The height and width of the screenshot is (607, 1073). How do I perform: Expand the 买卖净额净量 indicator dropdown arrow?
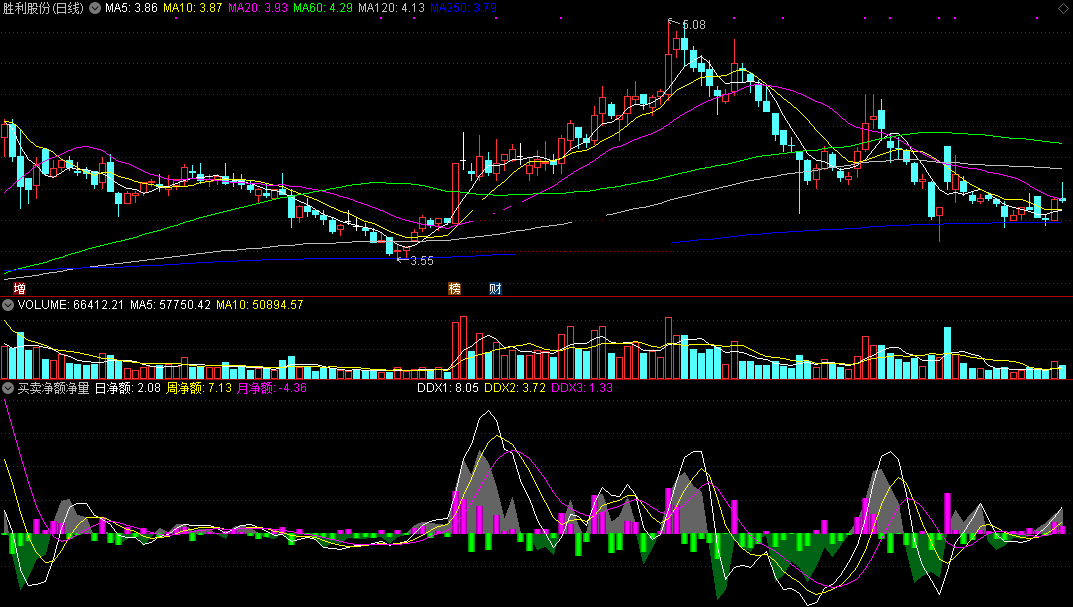tap(8, 388)
